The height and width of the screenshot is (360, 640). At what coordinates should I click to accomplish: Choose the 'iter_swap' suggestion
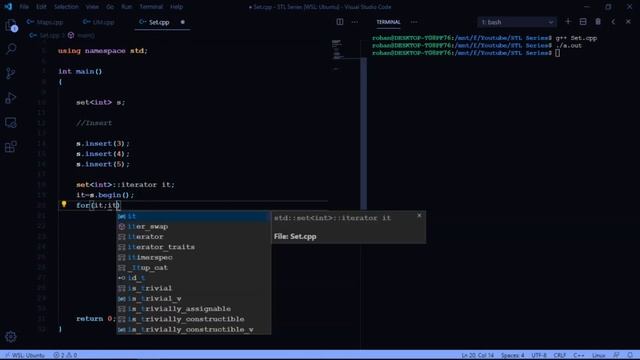tap(193, 226)
